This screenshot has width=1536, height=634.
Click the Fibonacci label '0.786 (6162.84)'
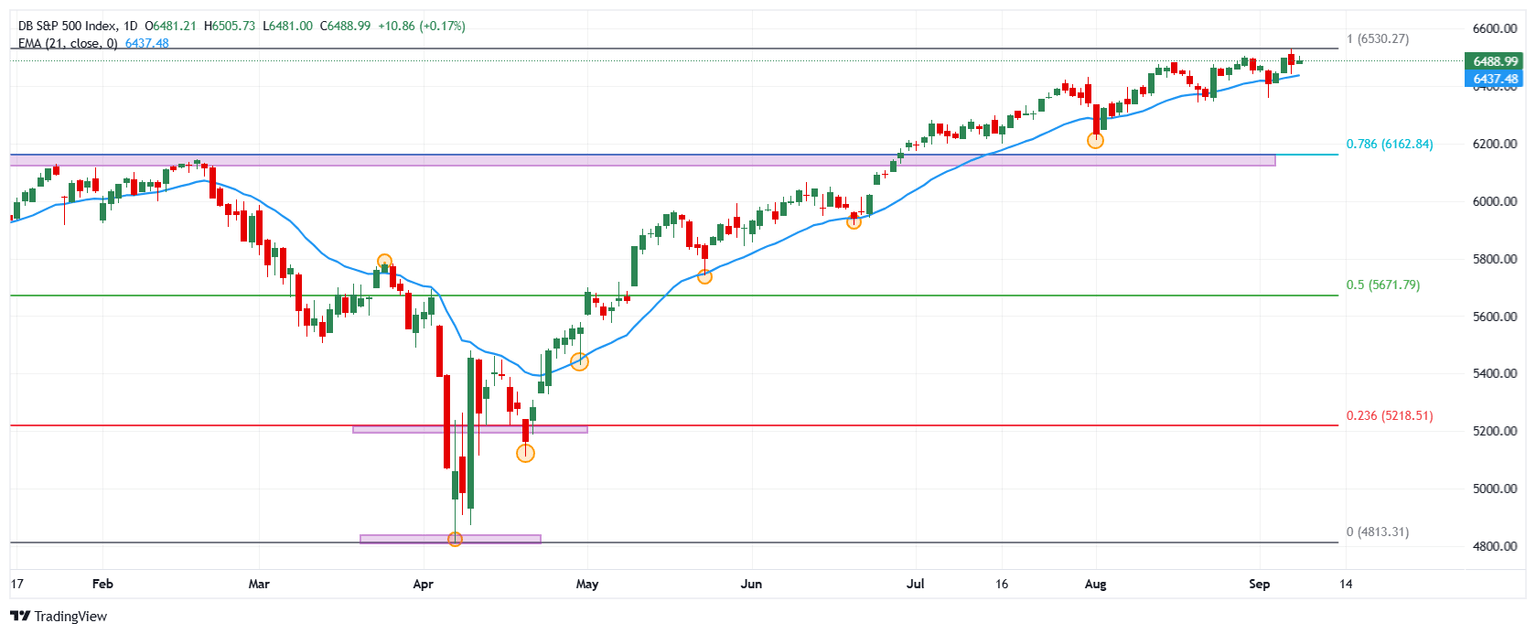pos(1389,144)
